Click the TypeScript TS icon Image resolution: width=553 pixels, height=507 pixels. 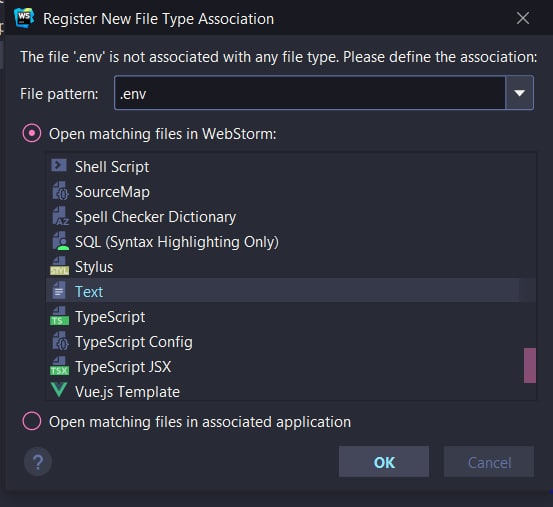[59, 316]
